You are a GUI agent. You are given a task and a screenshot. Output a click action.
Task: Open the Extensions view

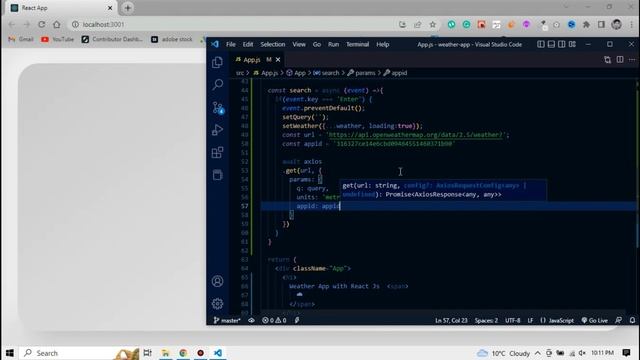[218, 153]
